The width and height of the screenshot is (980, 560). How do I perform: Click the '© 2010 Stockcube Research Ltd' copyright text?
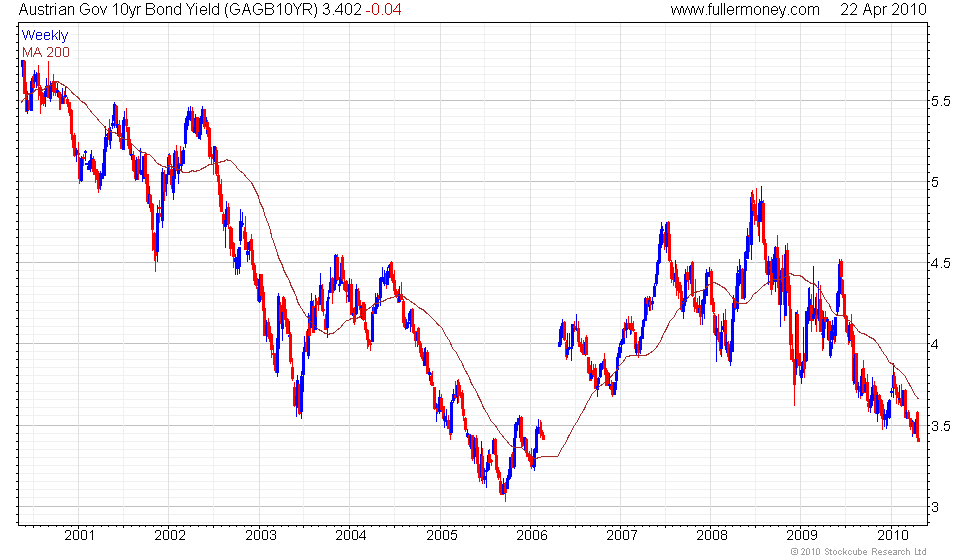click(x=858, y=552)
